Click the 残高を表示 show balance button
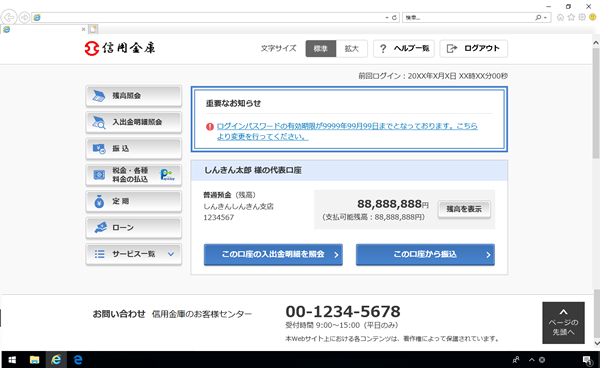 coord(464,209)
